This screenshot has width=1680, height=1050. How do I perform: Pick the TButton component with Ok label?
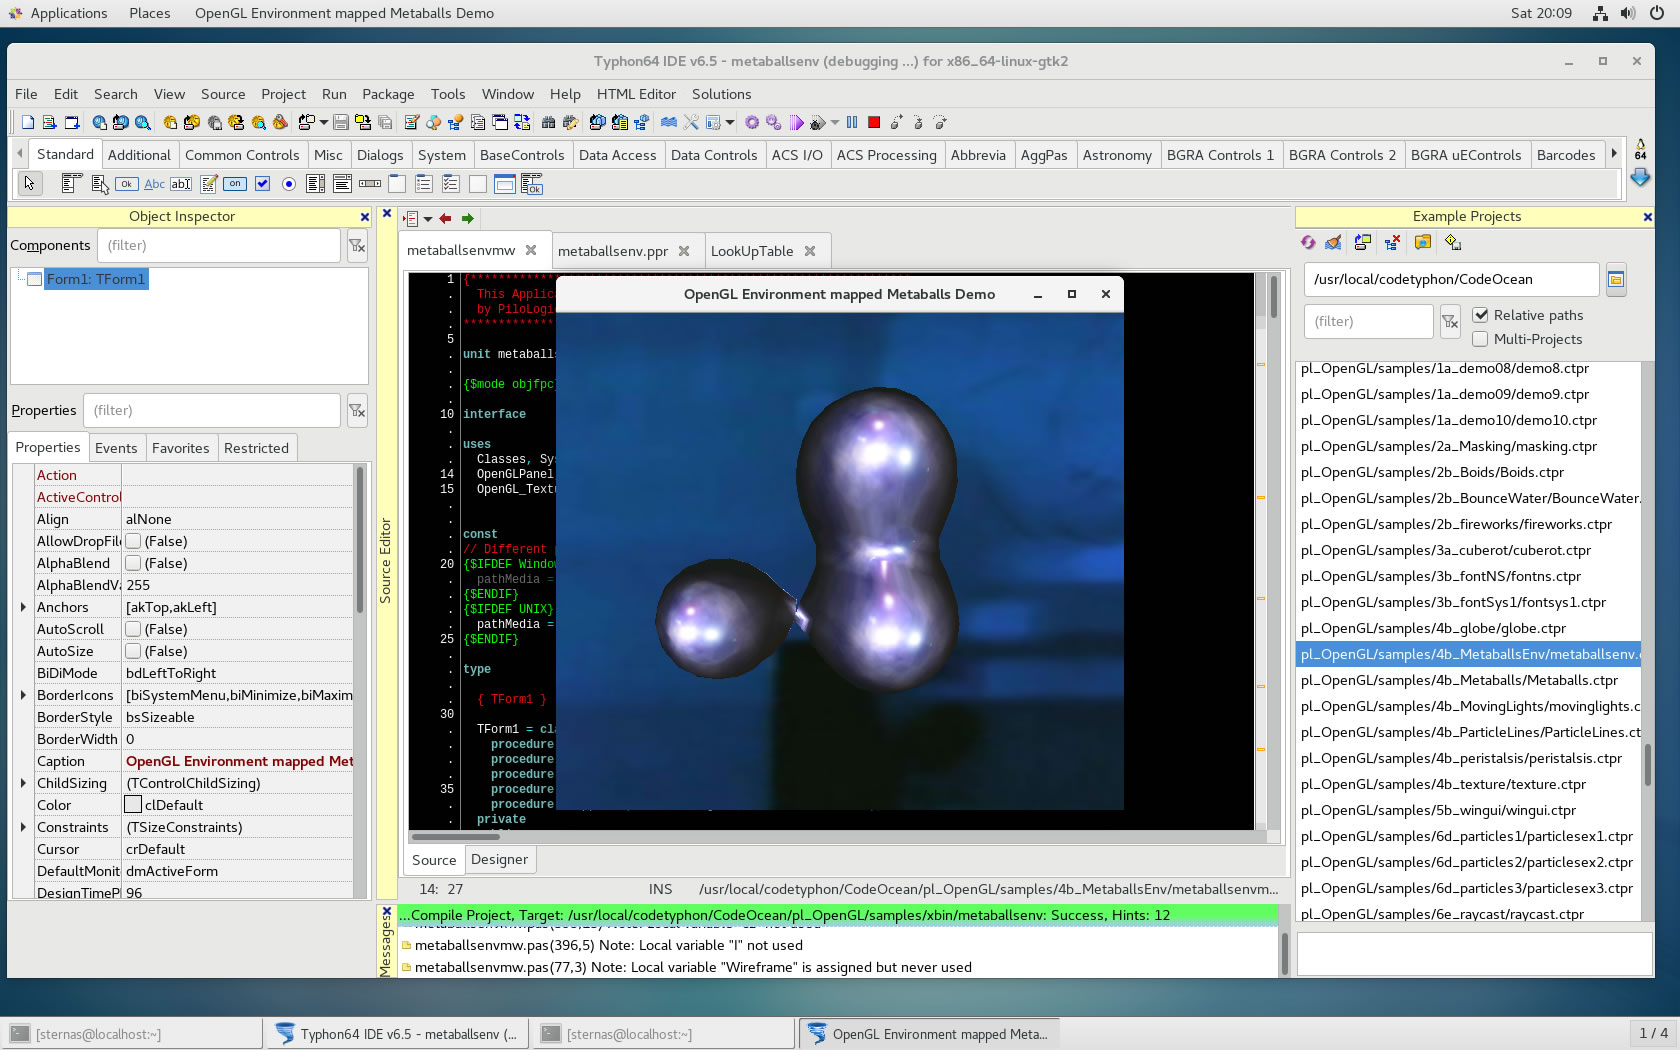coord(126,183)
